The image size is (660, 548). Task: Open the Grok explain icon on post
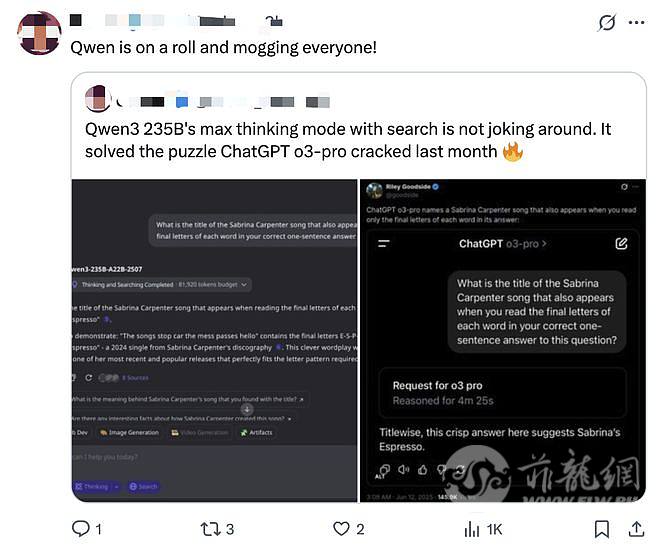tap(607, 23)
